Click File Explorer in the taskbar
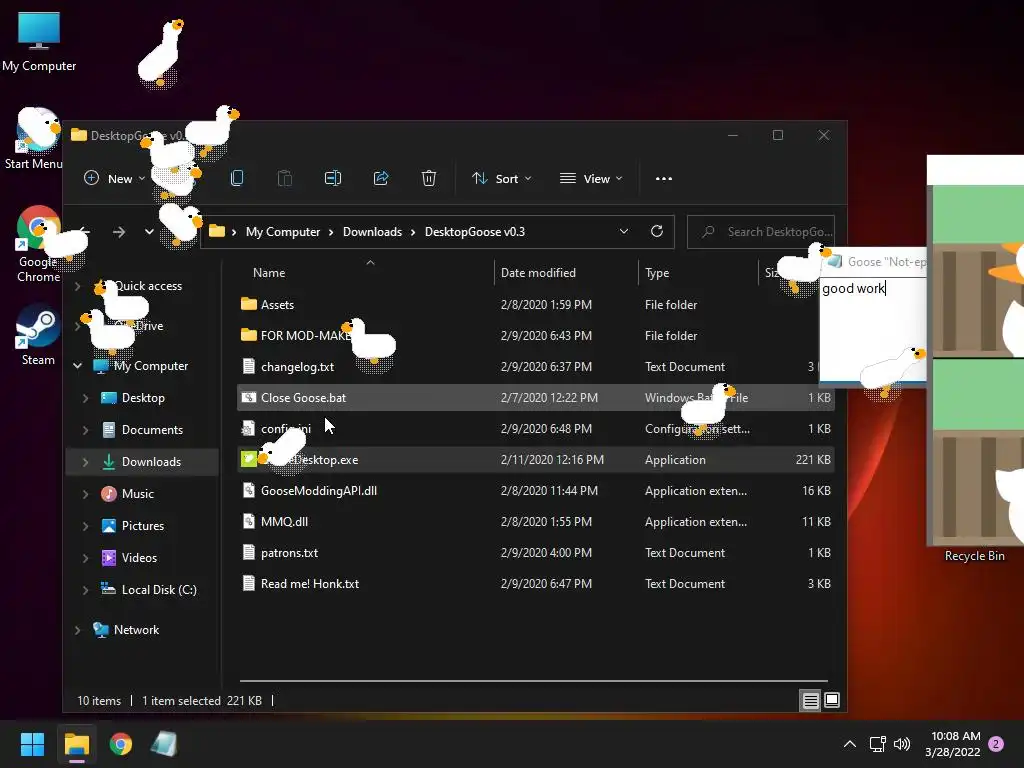This screenshot has height=768, width=1024. [x=76, y=744]
